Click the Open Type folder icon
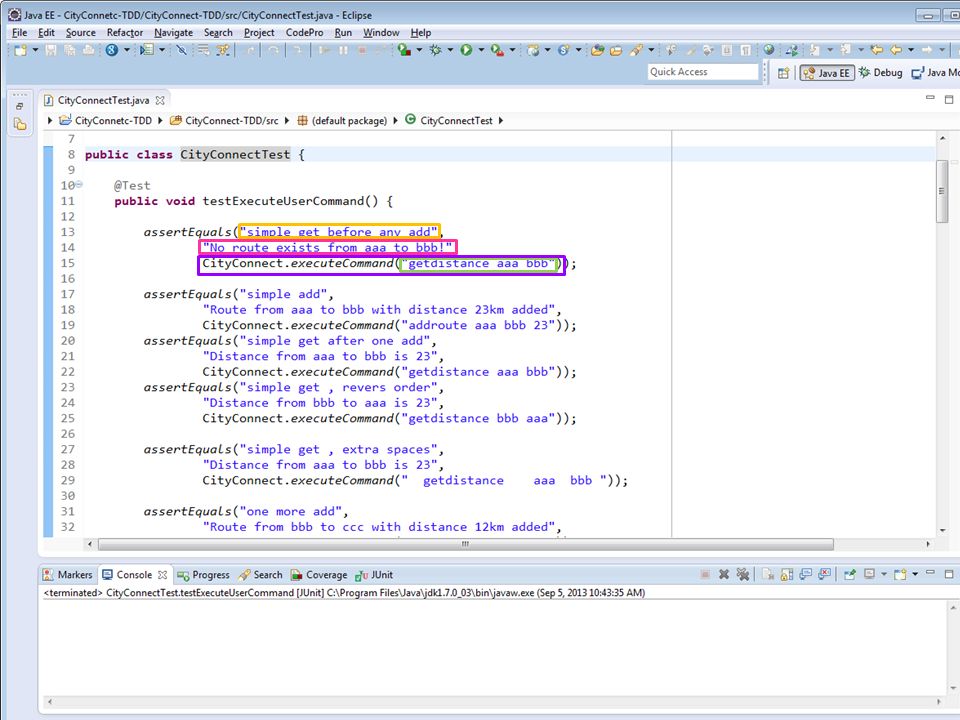 pos(598,50)
